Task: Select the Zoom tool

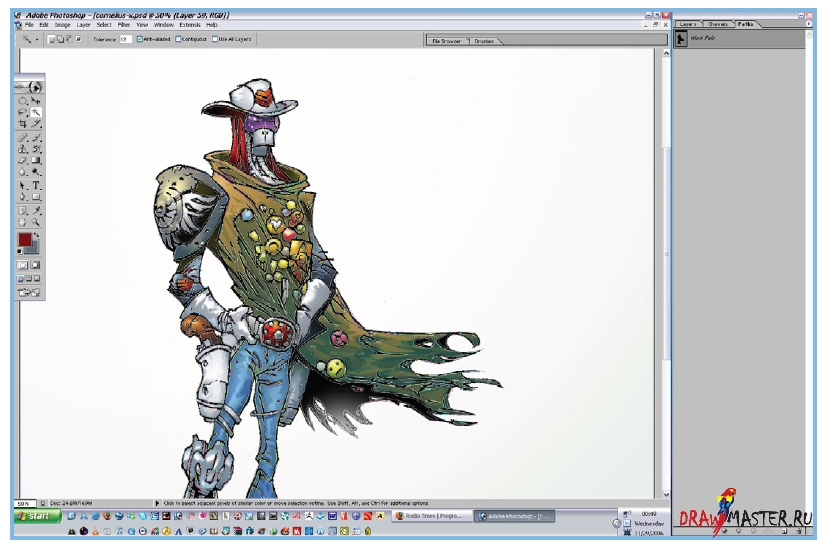Action: (x=36, y=222)
